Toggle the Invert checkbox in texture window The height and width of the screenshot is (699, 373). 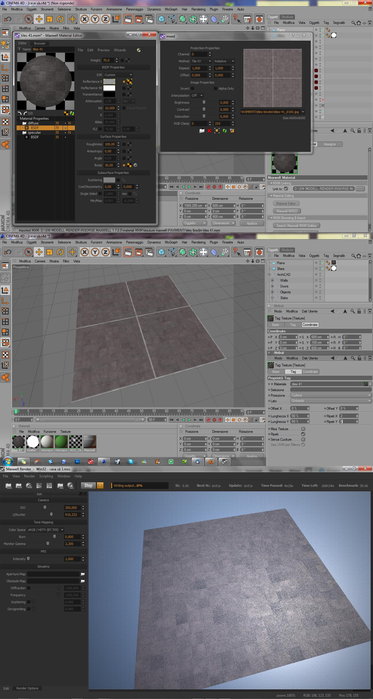[x=192, y=88]
